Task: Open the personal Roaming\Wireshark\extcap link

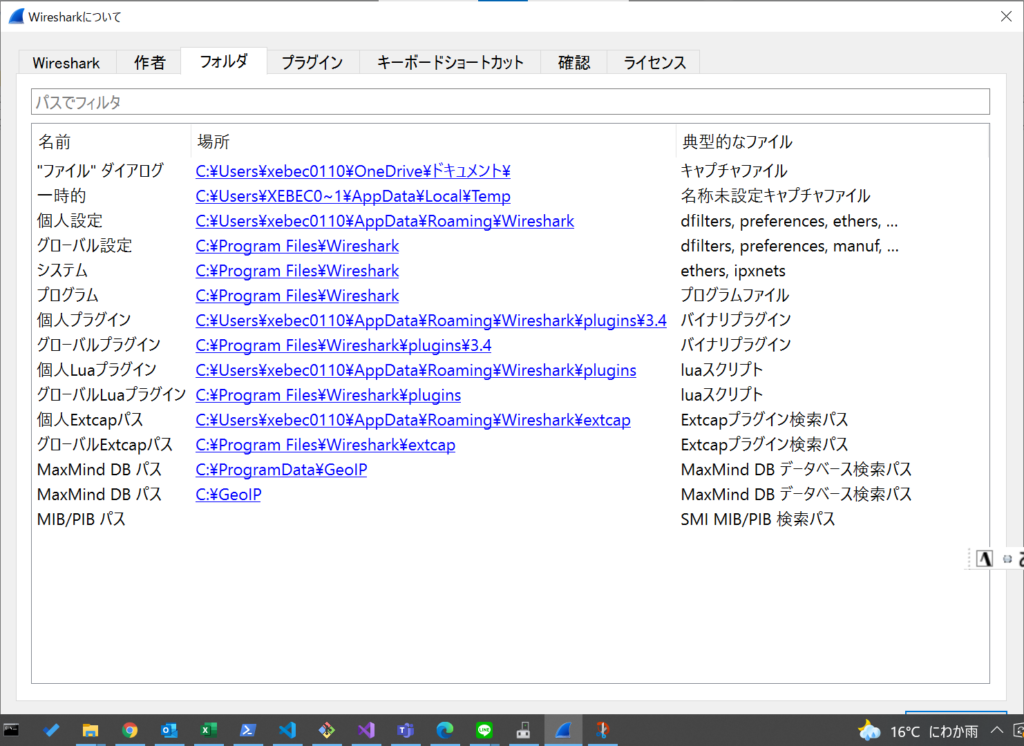Action: pyautogui.click(x=413, y=419)
